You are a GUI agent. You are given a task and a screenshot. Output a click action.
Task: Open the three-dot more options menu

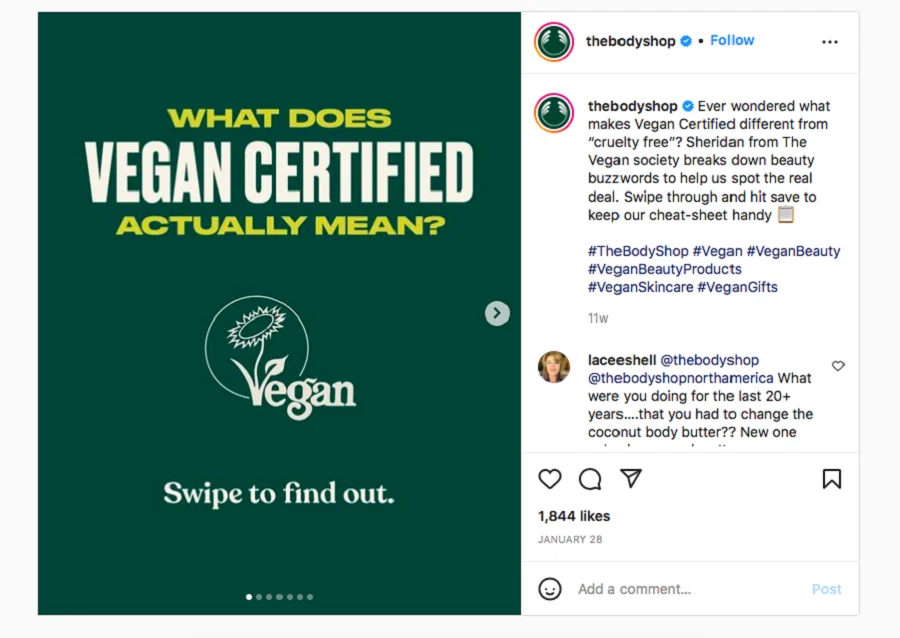pos(830,42)
